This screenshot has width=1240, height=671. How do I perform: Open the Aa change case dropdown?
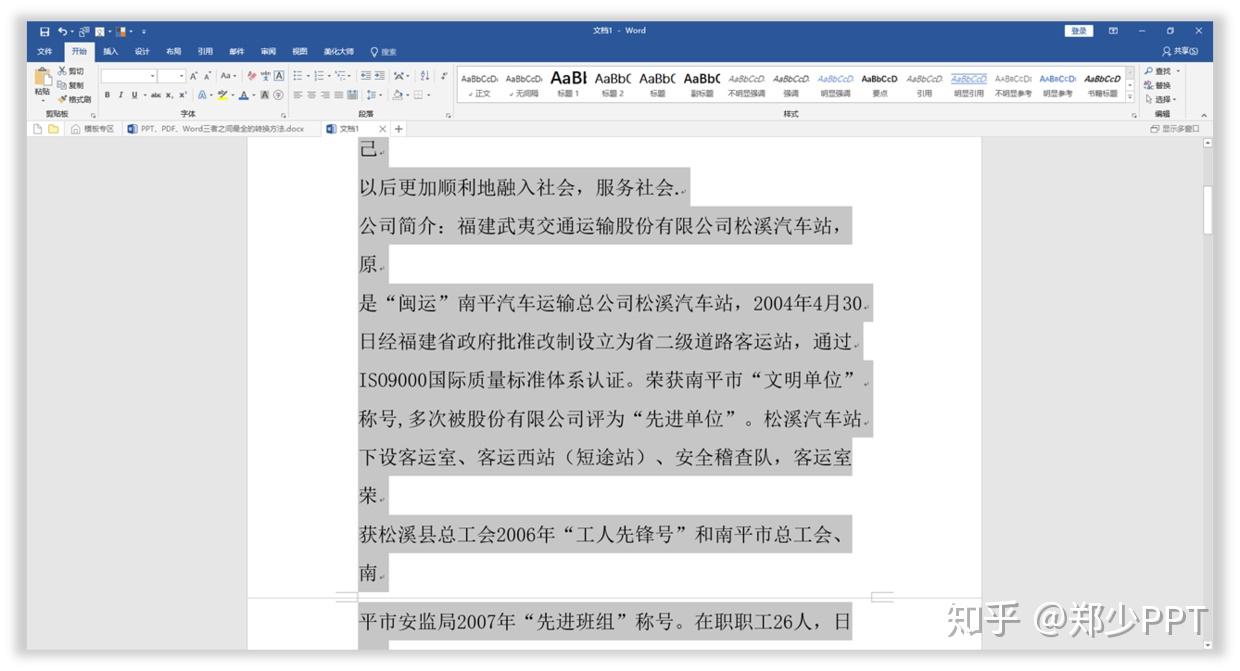(228, 76)
